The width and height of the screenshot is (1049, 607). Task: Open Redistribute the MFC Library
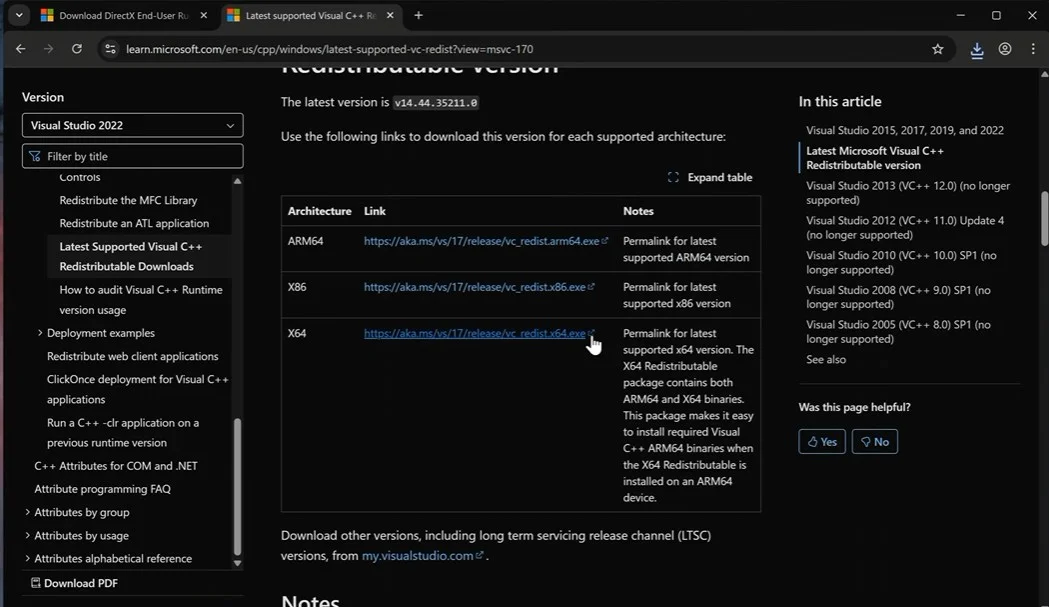coord(128,200)
